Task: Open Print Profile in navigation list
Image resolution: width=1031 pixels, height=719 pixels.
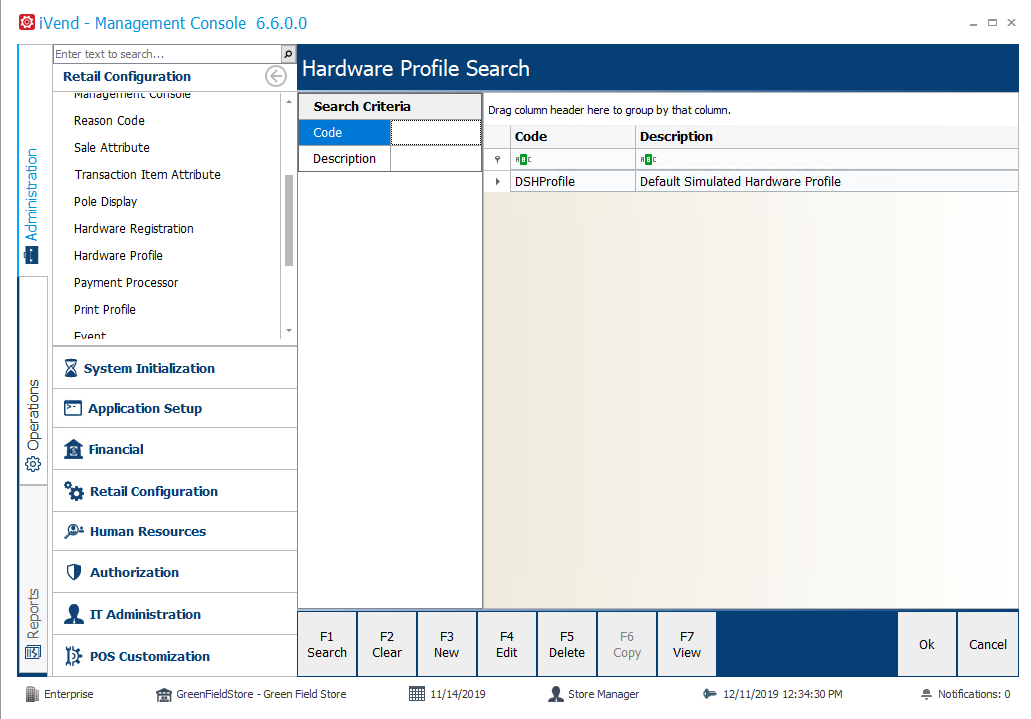Action: pyautogui.click(x=105, y=310)
